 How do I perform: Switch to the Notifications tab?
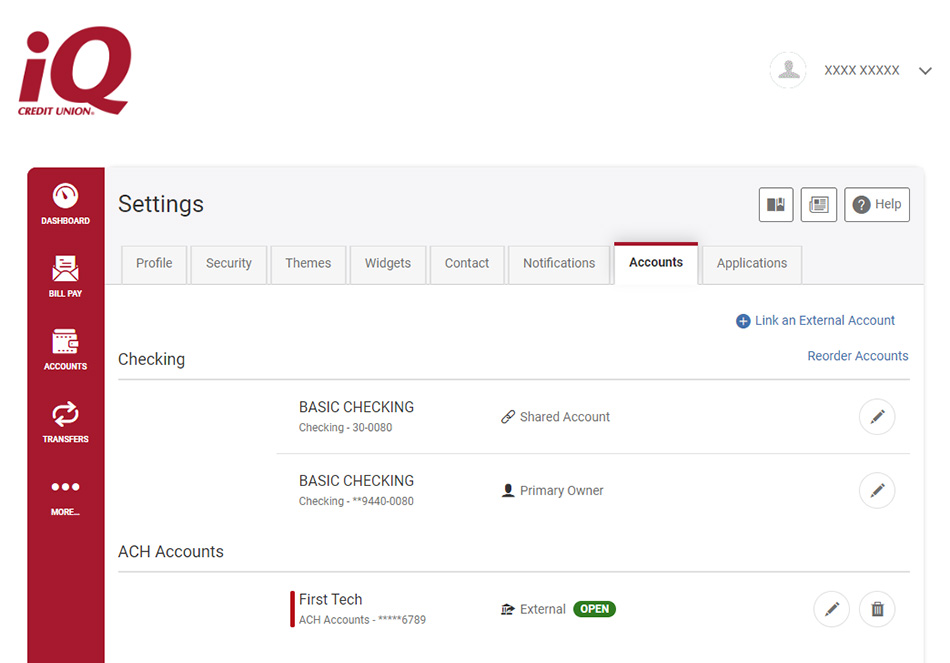(559, 263)
